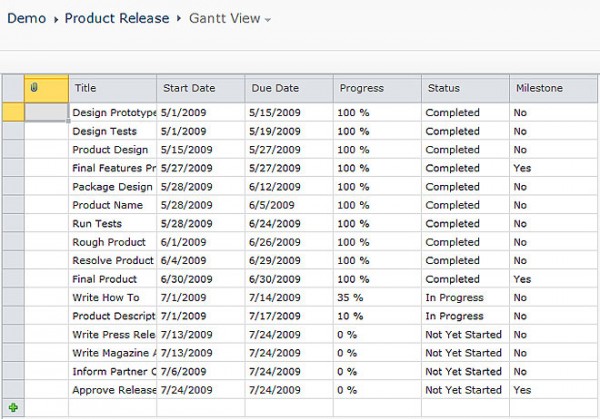
Task: Go to the Demo breadcrumb link
Action: [x=27, y=18]
